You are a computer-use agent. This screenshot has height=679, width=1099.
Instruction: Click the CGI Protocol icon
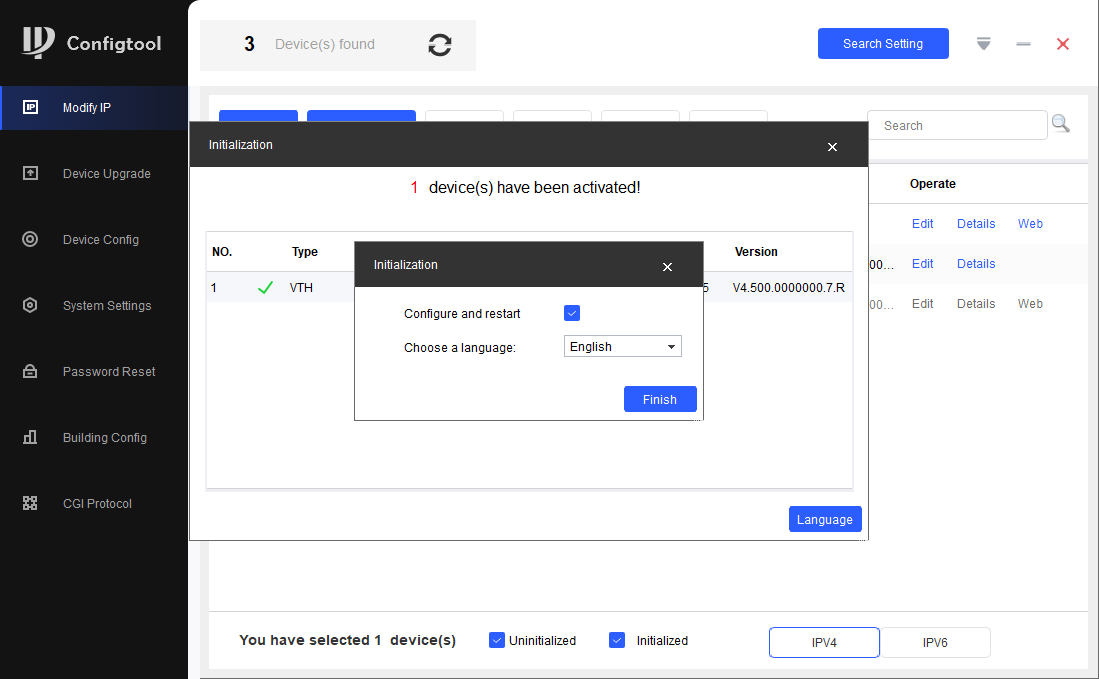30,503
